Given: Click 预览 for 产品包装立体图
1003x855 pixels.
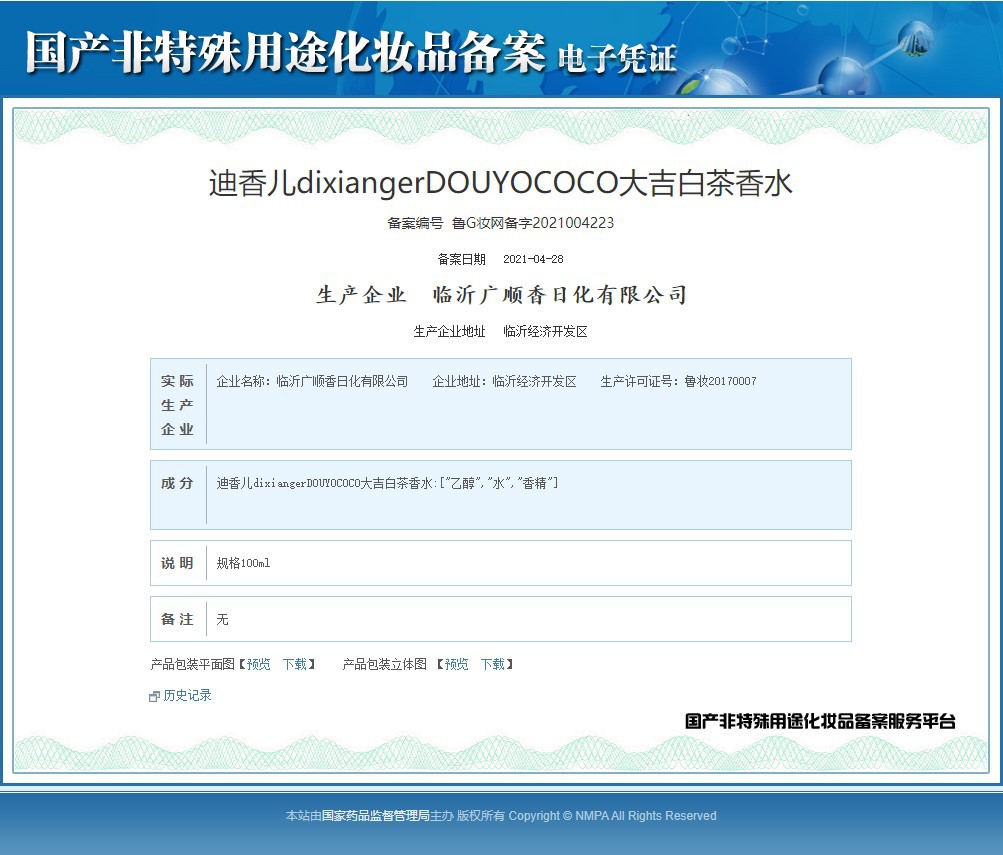Looking at the screenshot, I should [456, 663].
